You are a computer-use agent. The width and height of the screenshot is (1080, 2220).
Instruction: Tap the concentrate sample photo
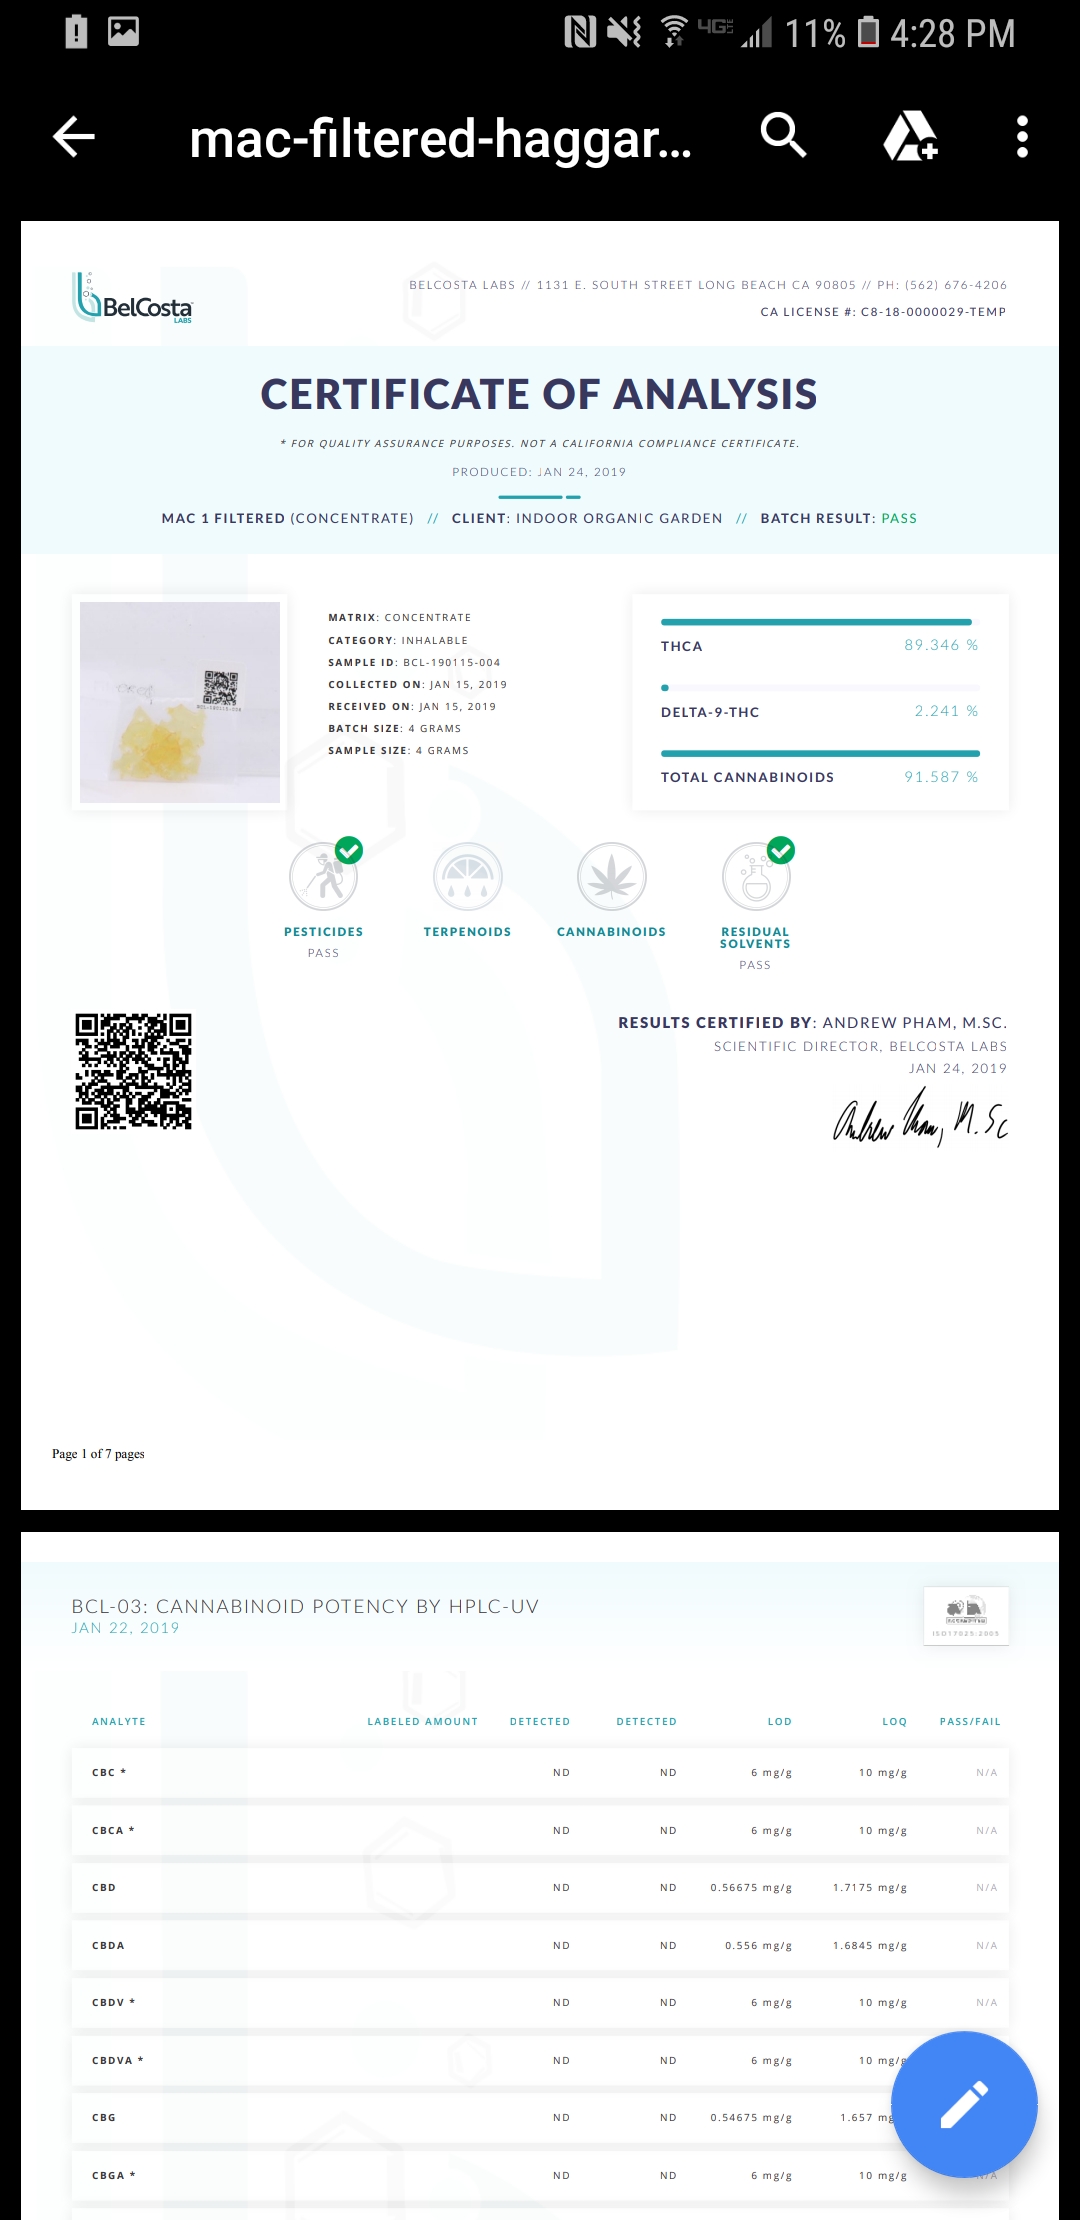click(180, 702)
